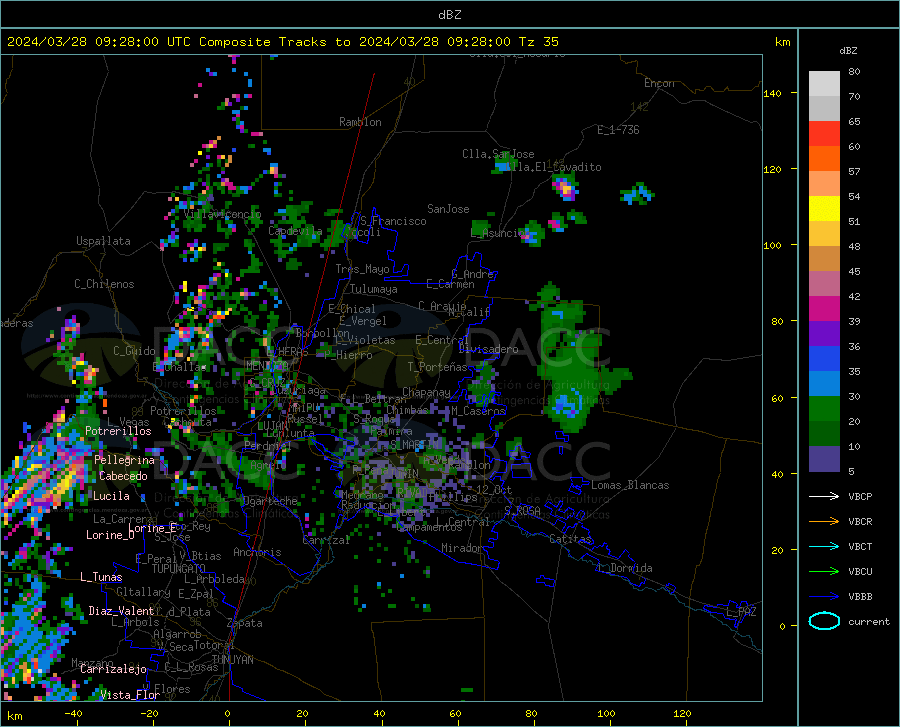Select the bright green 30 dBZ swatch
The image size is (900, 727).
tap(824, 409)
